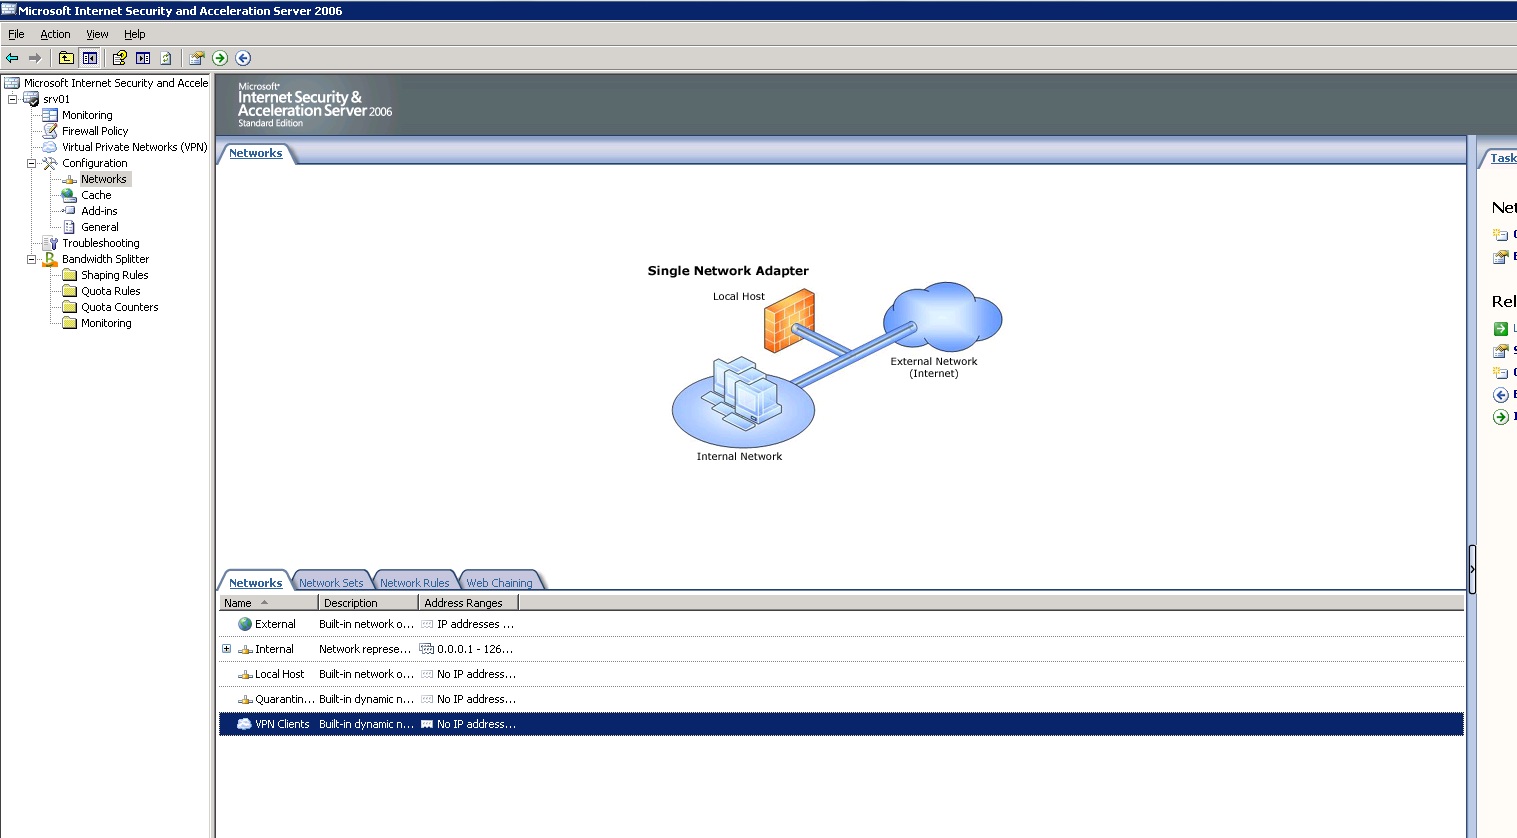This screenshot has width=1517, height=838.
Task: Switch to the Web Chaining tab
Action: click(499, 583)
